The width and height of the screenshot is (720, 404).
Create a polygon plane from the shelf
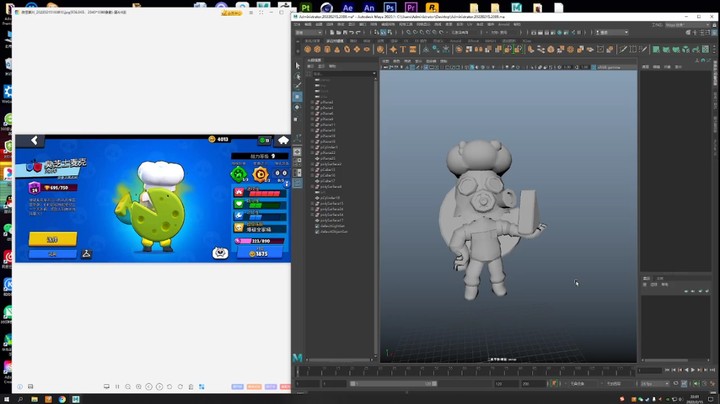click(357, 49)
